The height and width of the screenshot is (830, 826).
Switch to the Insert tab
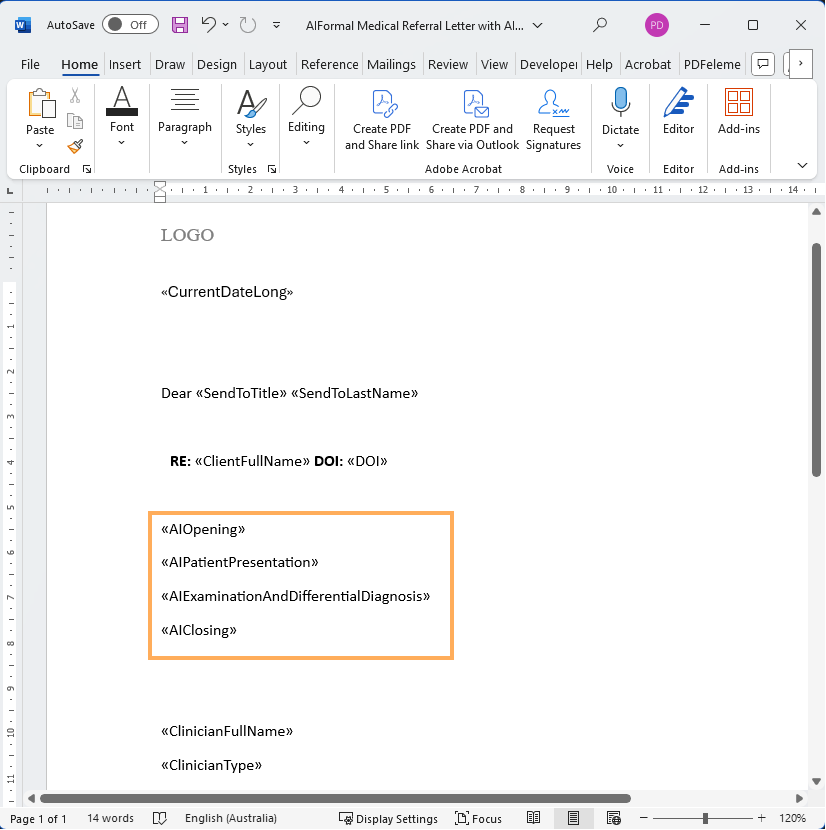[125, 64]
